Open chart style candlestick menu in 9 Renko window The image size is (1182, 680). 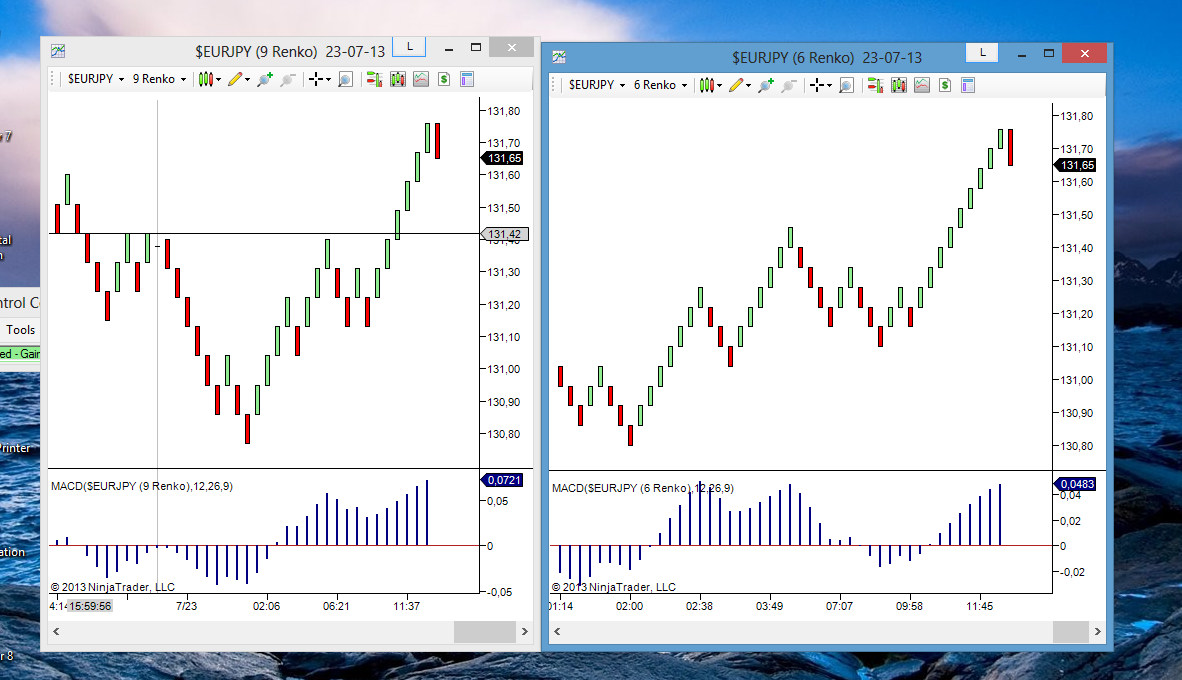[x=206, y=79]
